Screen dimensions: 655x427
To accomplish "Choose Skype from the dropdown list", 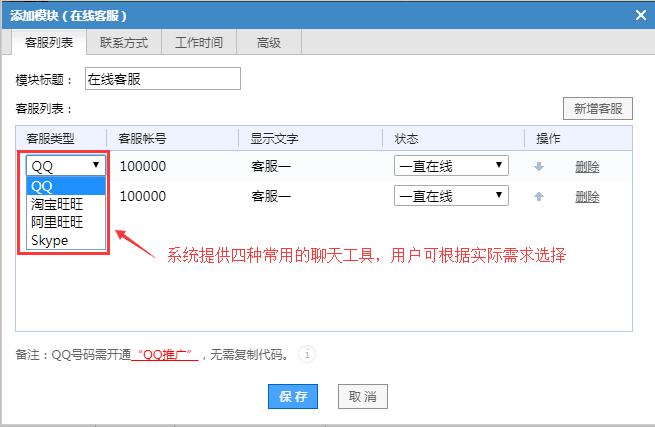I will tap(66, 240).
